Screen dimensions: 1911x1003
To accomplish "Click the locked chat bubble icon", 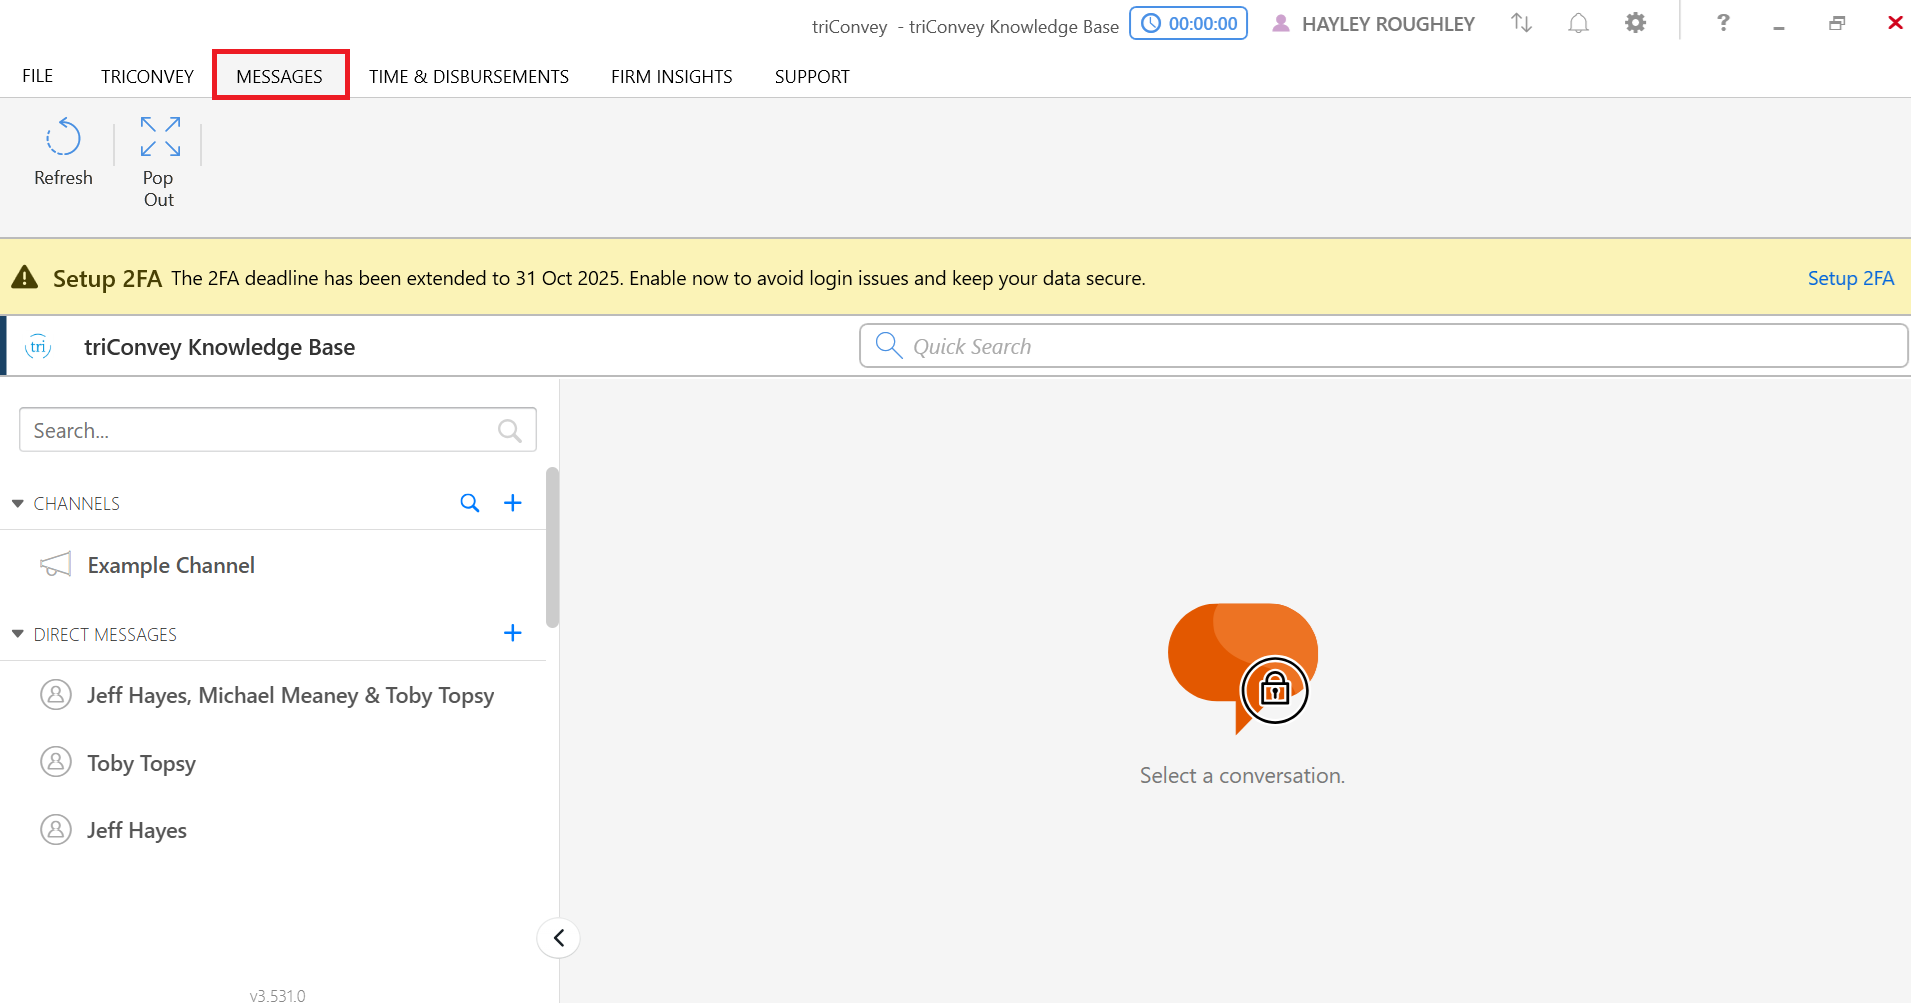I will click(x=1242, y=668).
